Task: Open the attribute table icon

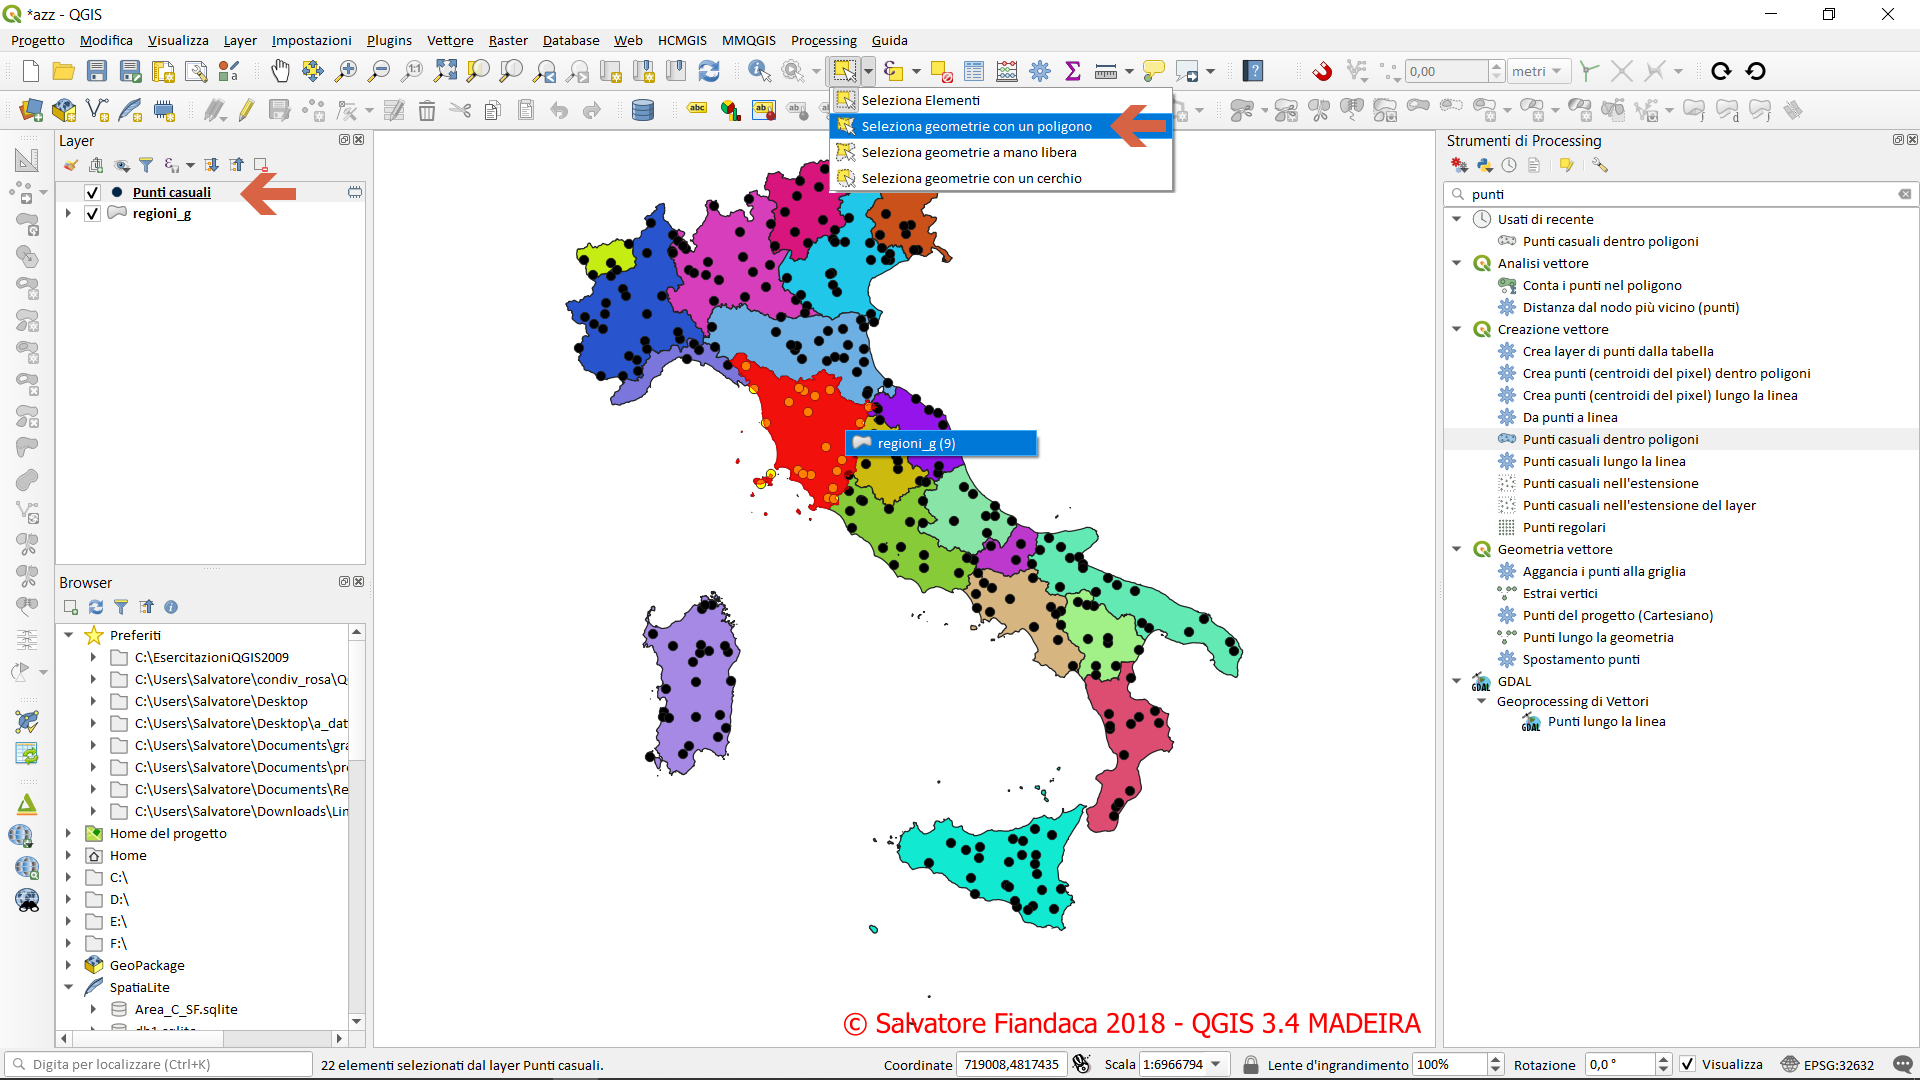Action: pos(974,71)
